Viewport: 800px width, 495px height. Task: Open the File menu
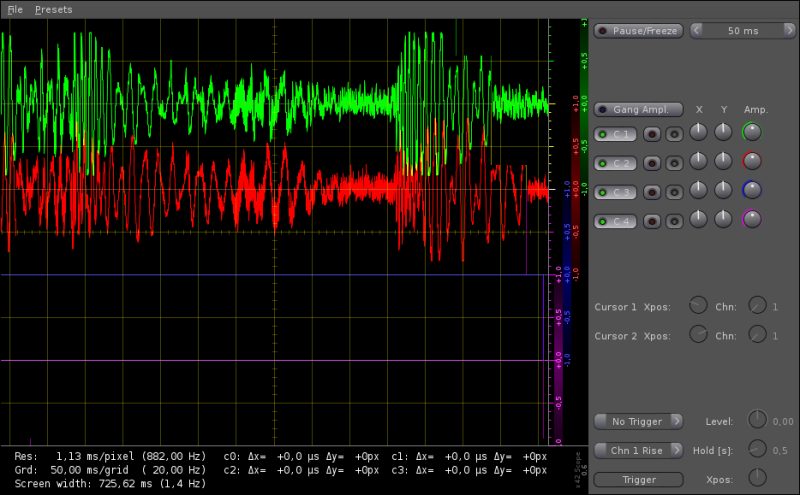click(x=15, y=9)
